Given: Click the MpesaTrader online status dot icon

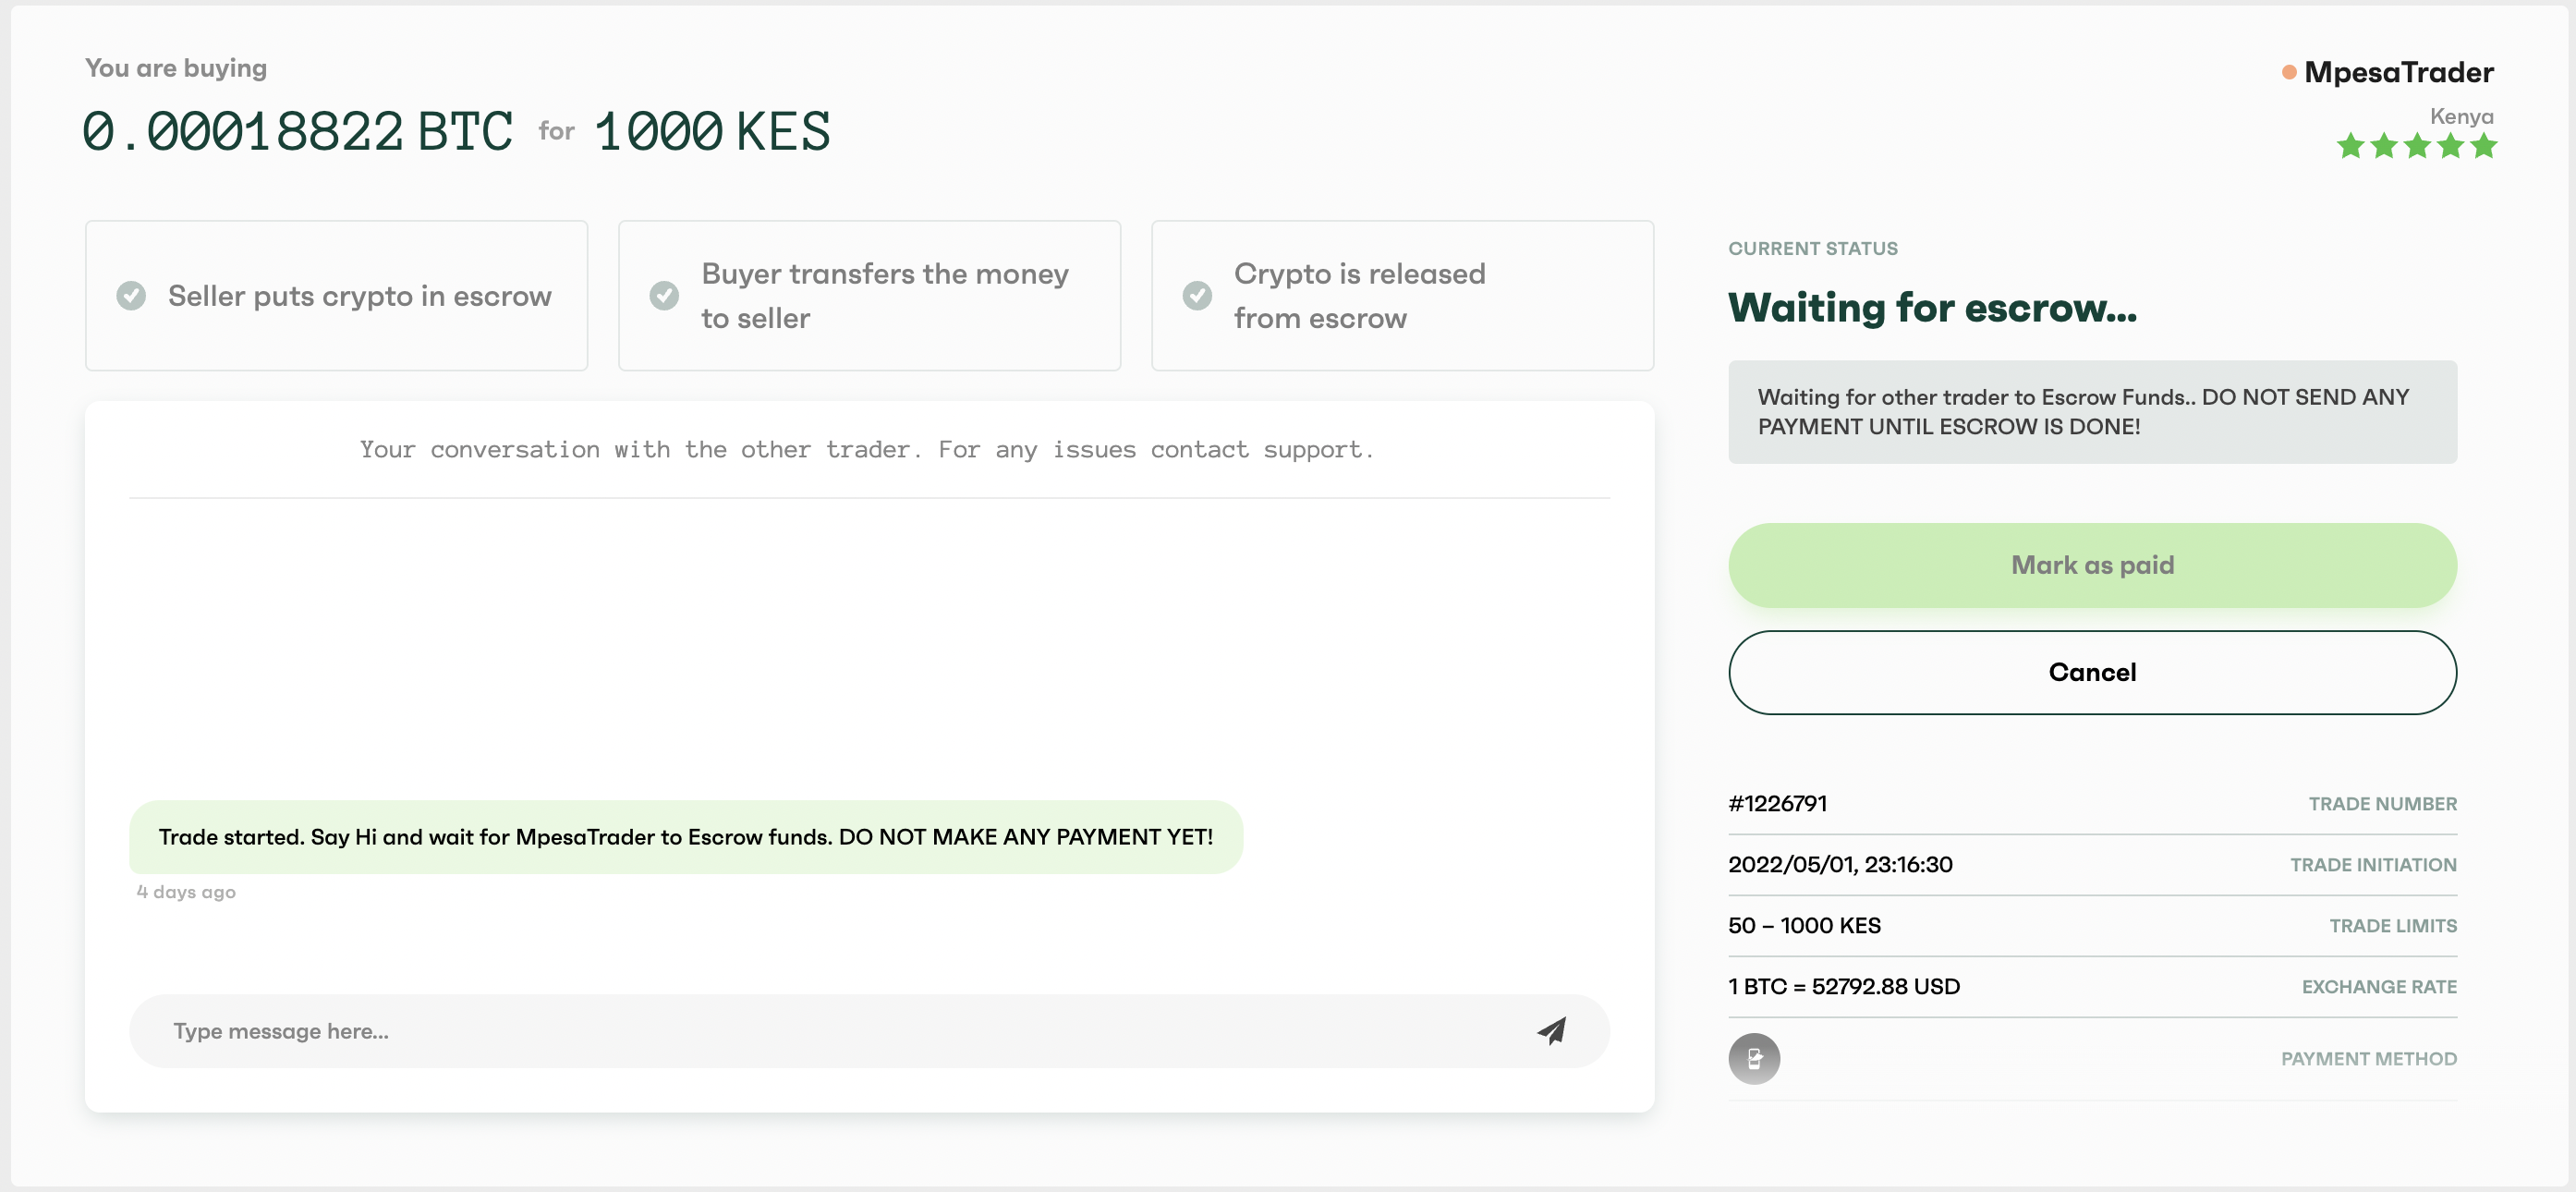Looking at the screenshot, I should pyautogui.click(x=2284, y=70).
